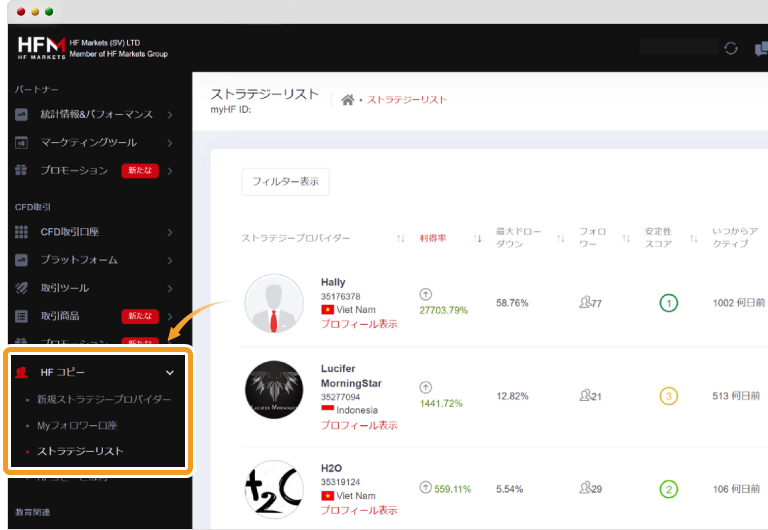Click the followers icon showing 77
Image resolution: width=768 pixels, height=530 pixels.
[x=585, y=302]
